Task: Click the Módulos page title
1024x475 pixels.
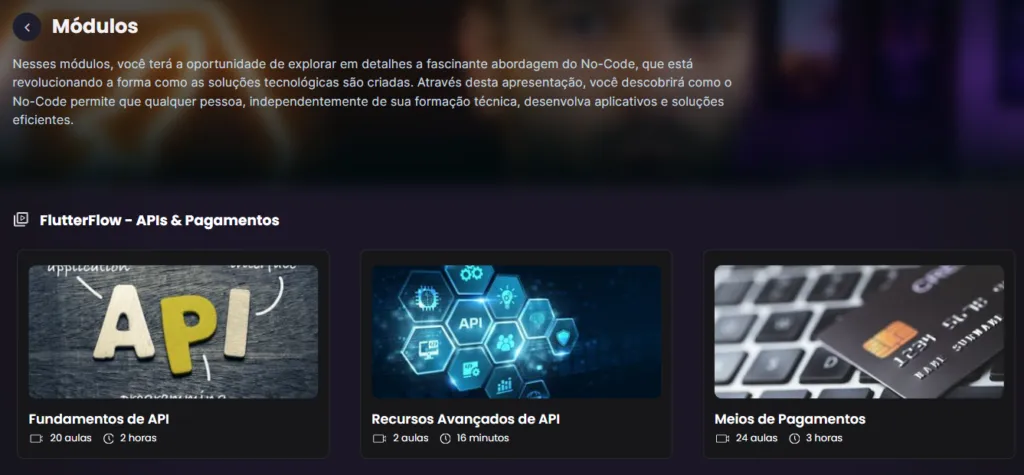Action: click(95, 26)
